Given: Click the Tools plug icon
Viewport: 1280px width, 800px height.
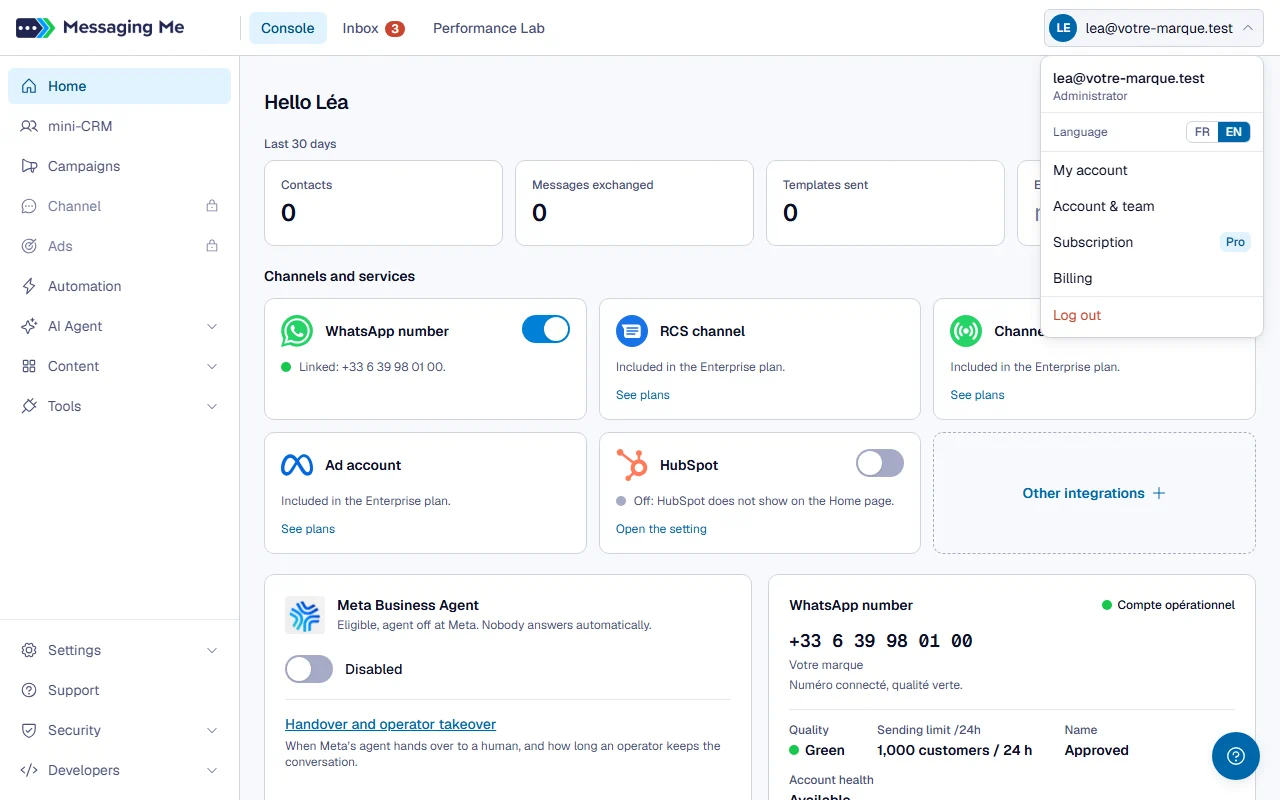Looking at the screenshot, I should 29,406.
